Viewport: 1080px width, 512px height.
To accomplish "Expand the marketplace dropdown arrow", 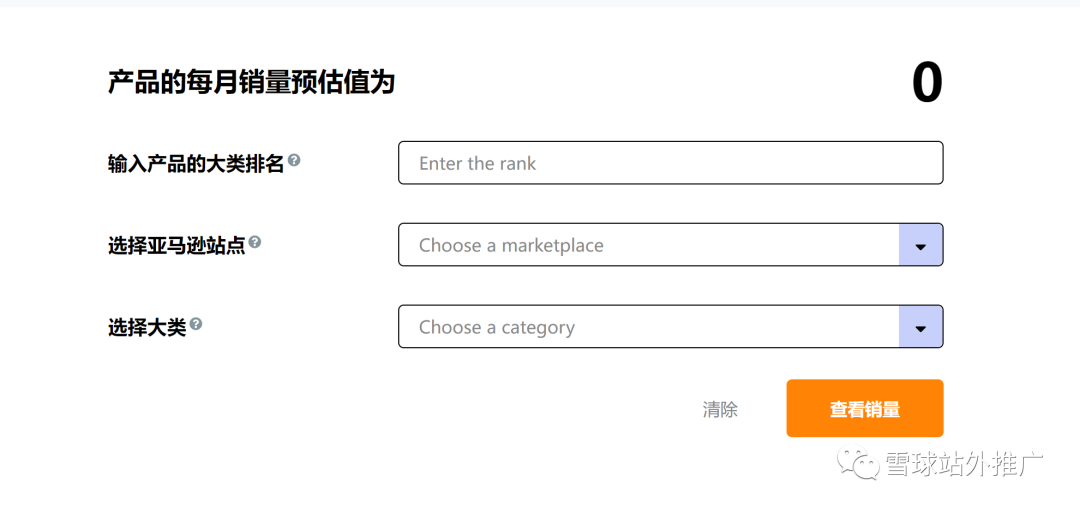I will tap(921, 245).
